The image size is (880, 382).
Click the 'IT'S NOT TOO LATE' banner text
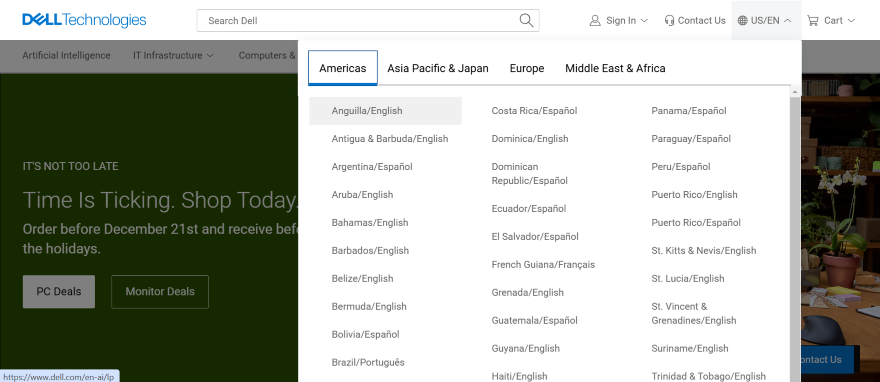click(x=70, y=166)
